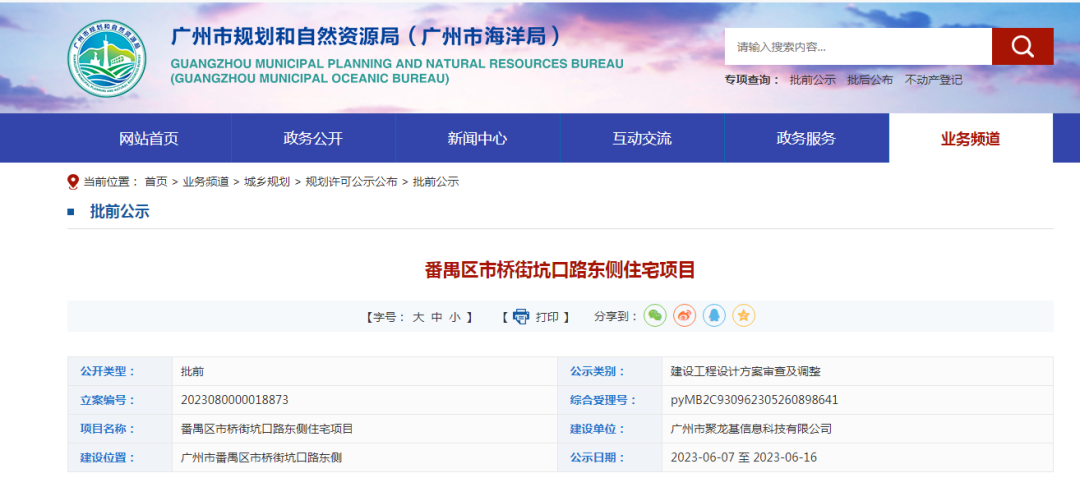Click the 批前公示 quick query link

pyautogui.click(x=813, y=80)
